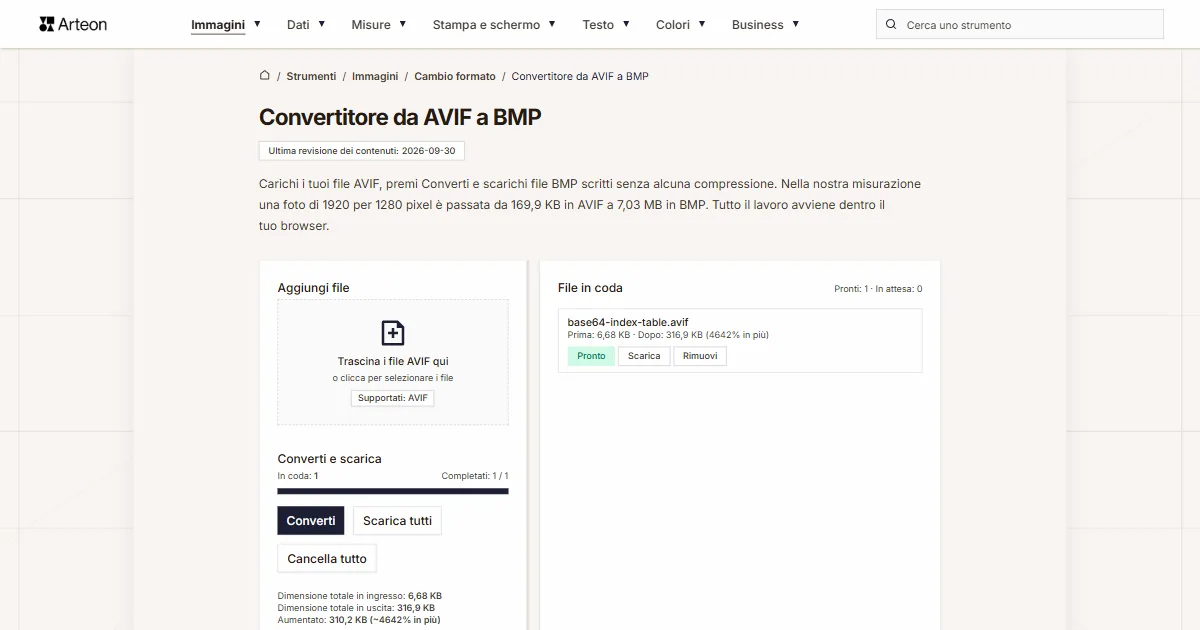Screen dimensions: 1200x630
Task: Click the Pronti: 1 · In attesa: 0 counter
Action: tap(878, 289)
